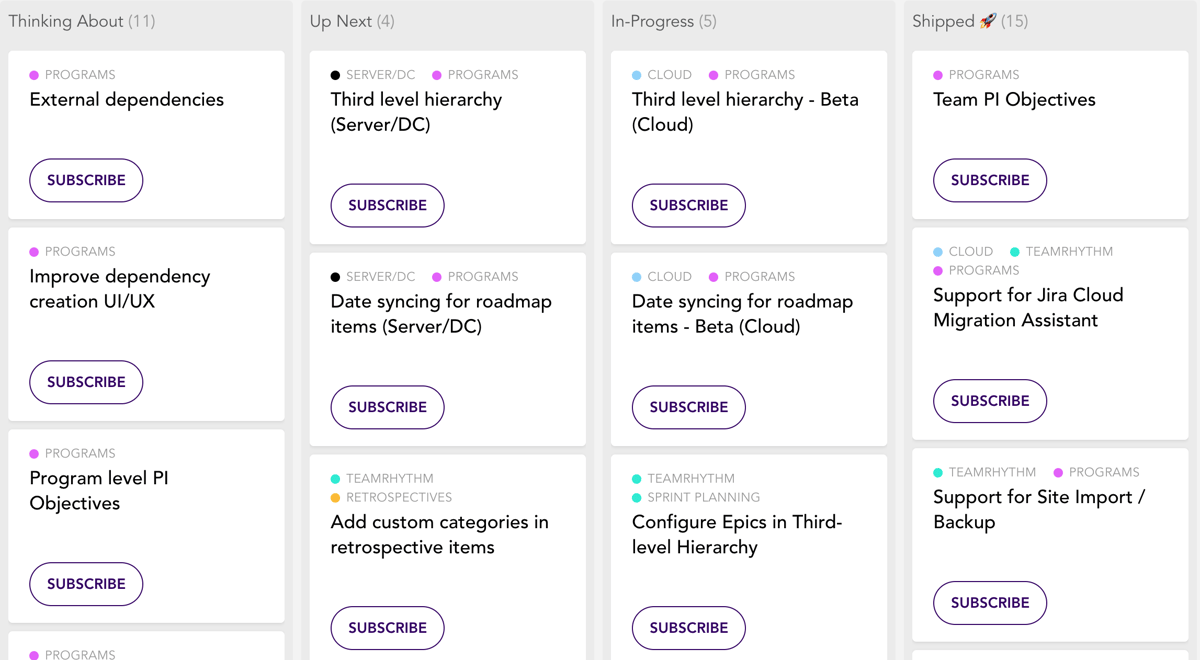Click SERVER/DC tag on Third level hierarchy card

pyautogui.click(x=373, y=75)
